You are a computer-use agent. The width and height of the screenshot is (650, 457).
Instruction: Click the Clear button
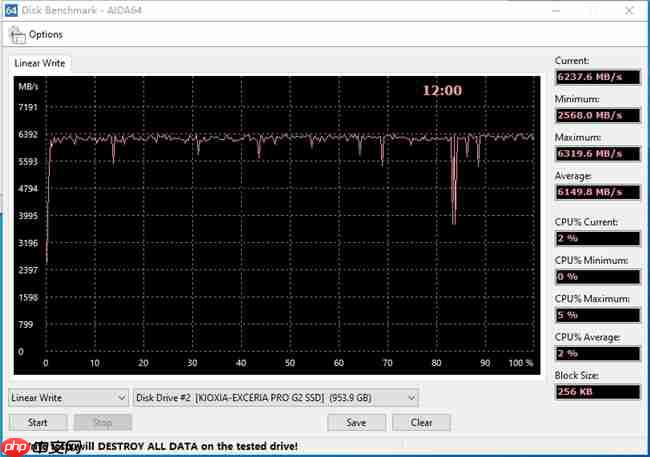(421, 423)
